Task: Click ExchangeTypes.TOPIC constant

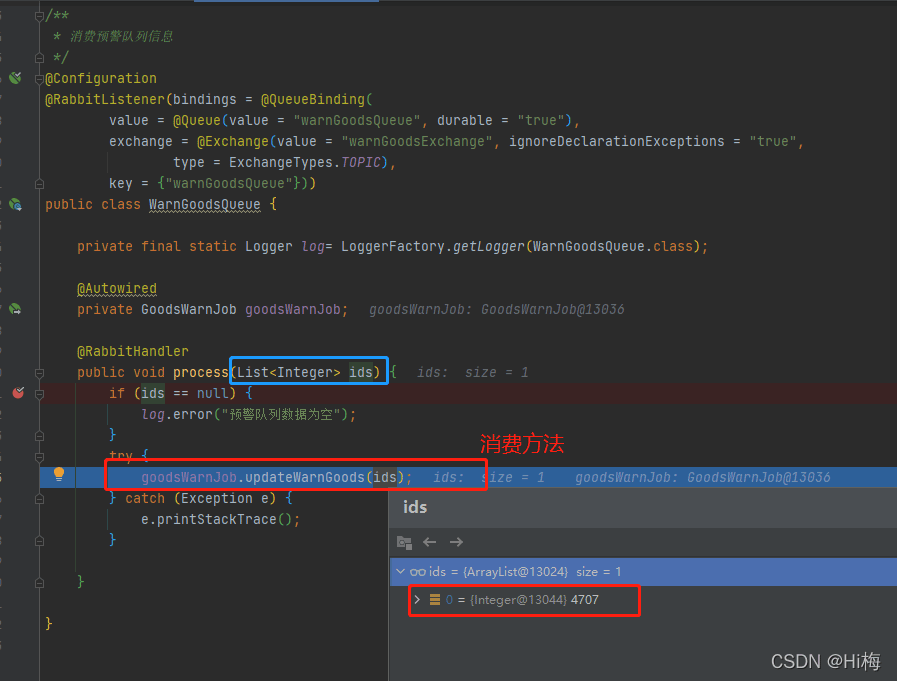Action: [305, 163]
